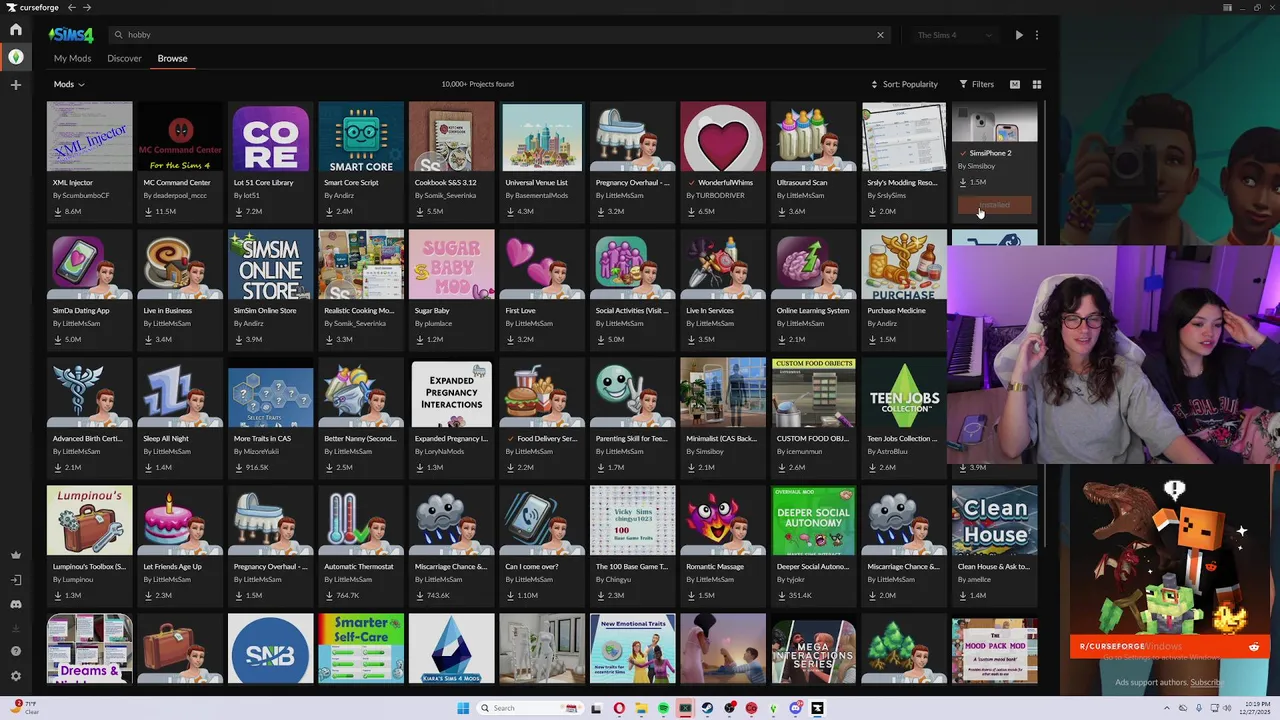Launch the game with the play icon
This screenshot has height=720, width=1280.
point(1019,35)
